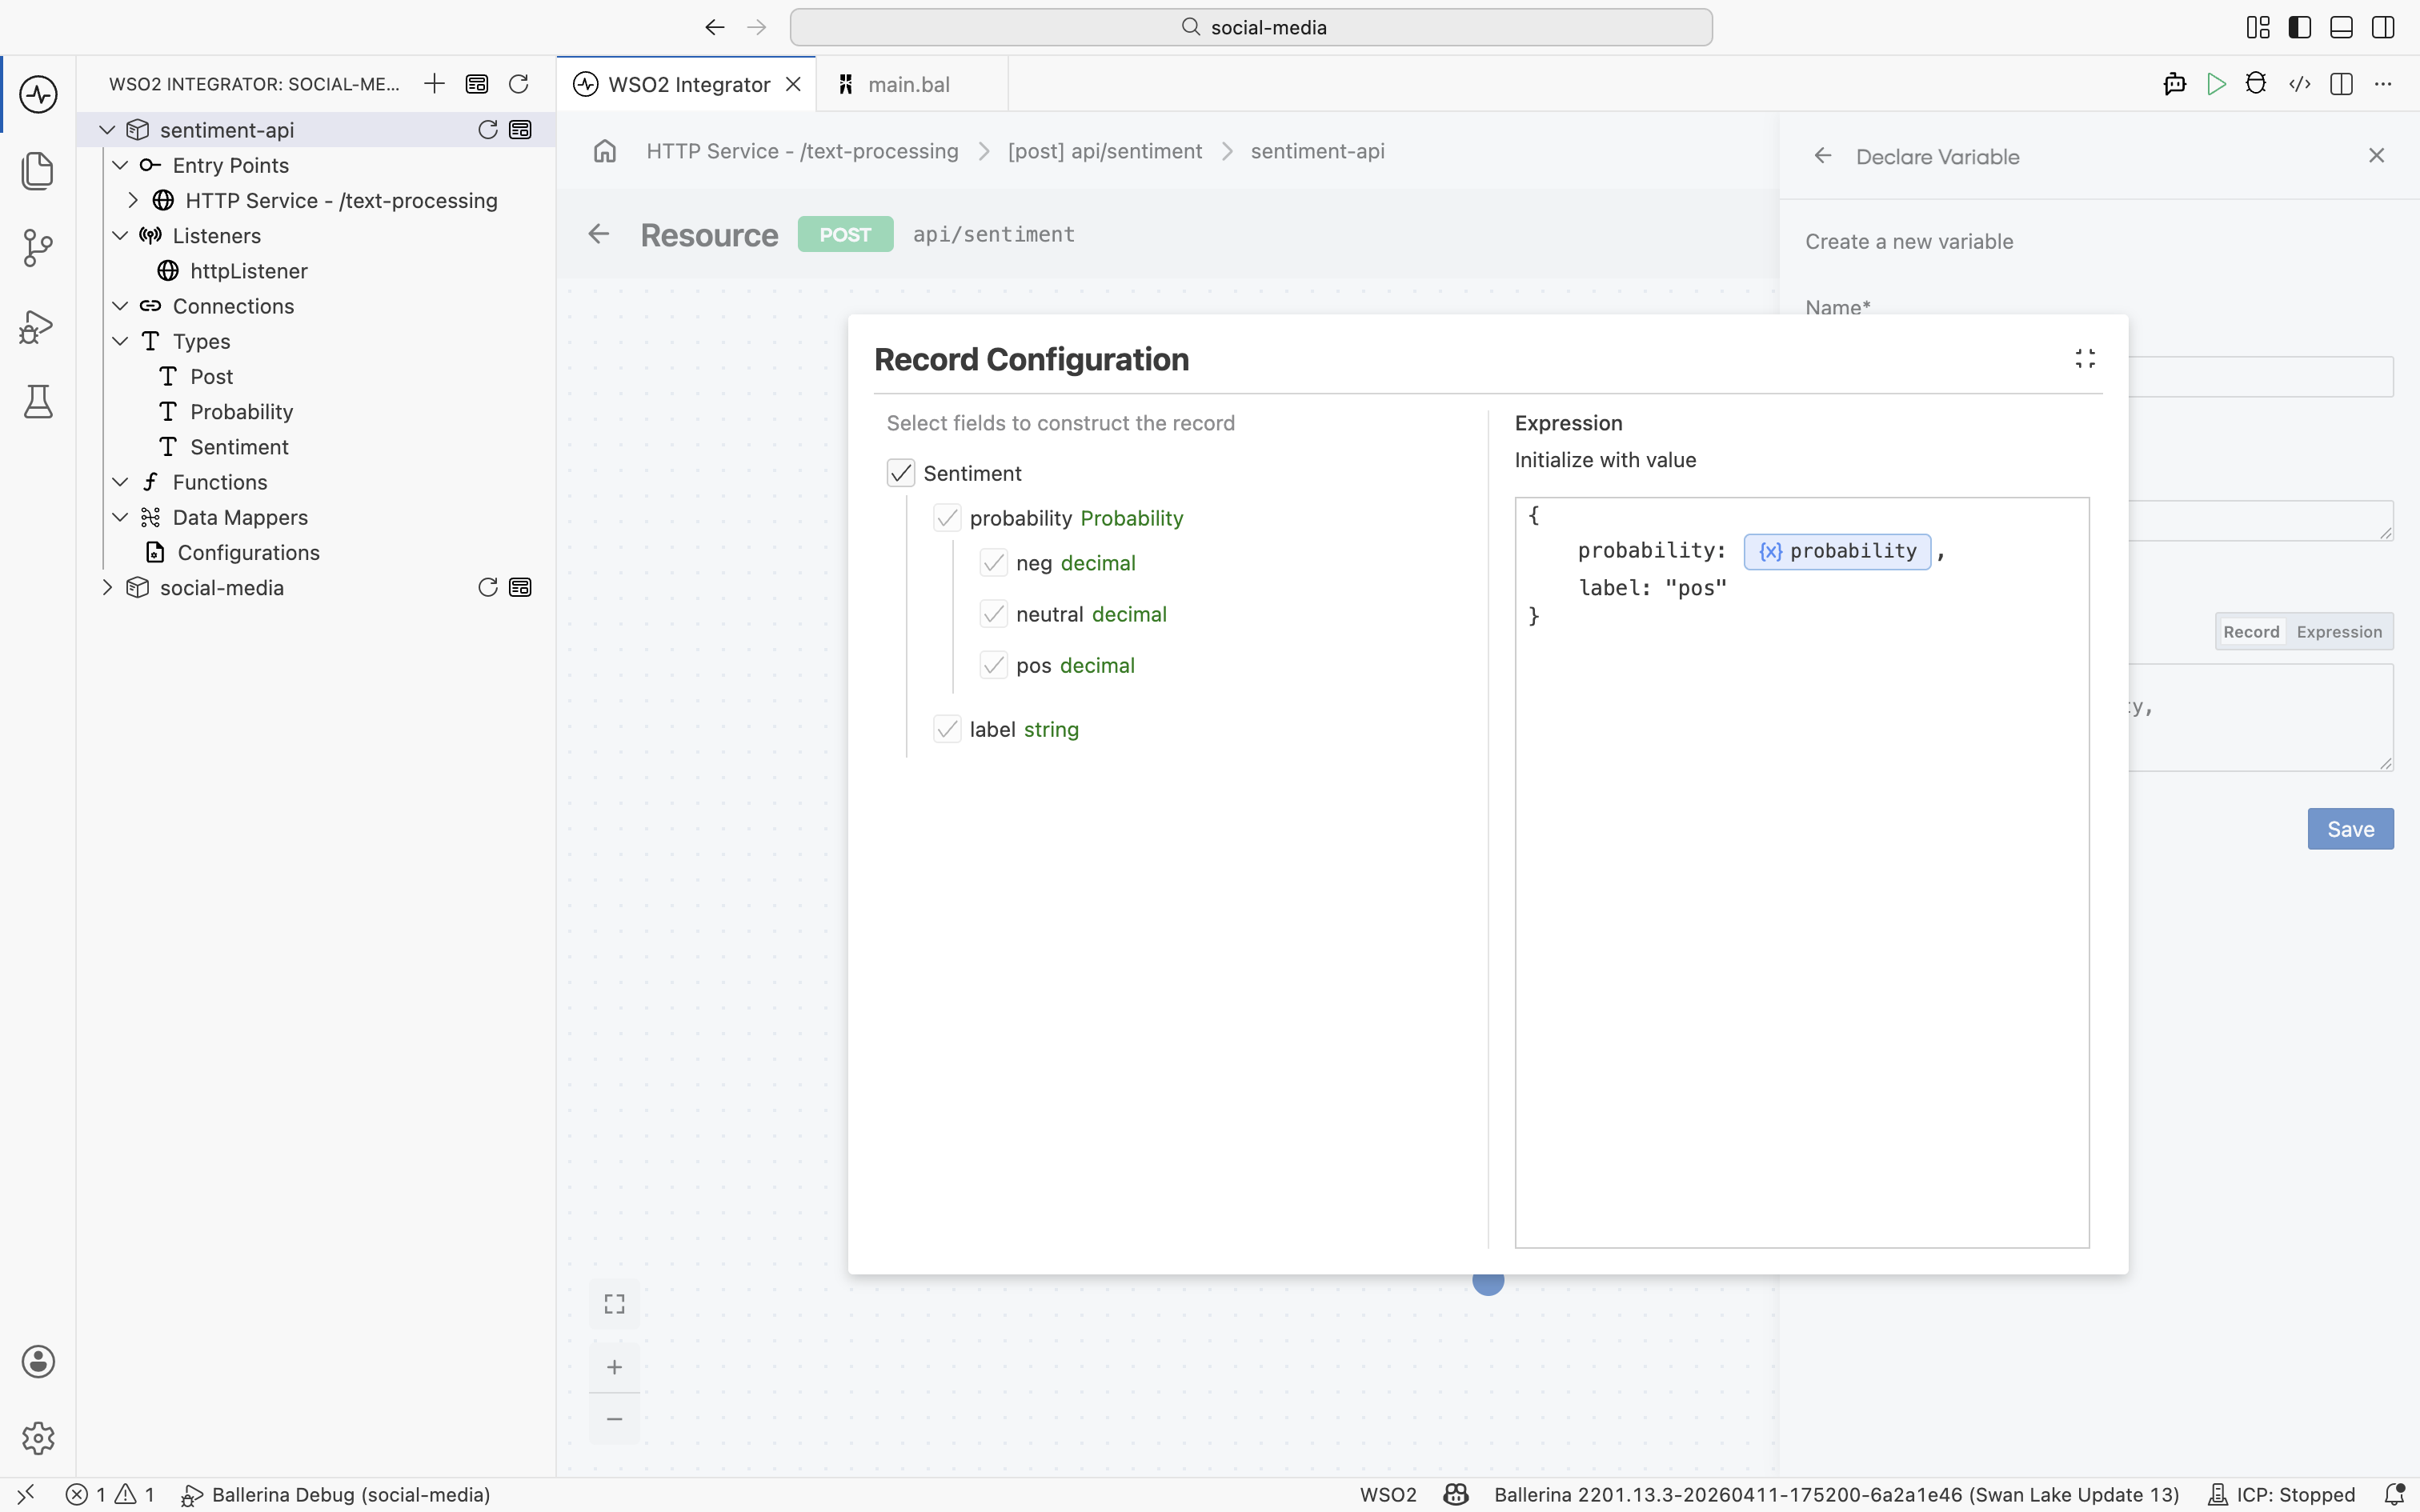
Task: Collapse the Data Mappers section
Action: pos(120,517)
